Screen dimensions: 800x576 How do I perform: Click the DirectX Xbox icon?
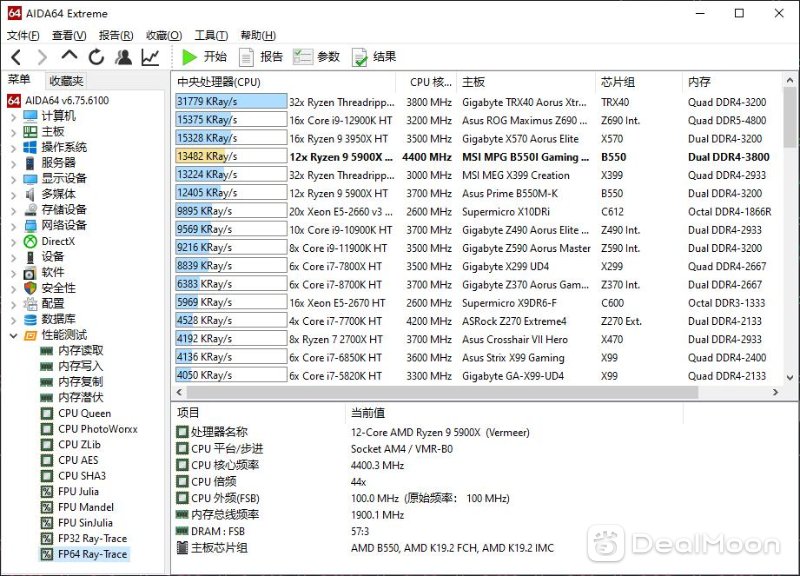(31, 241)
